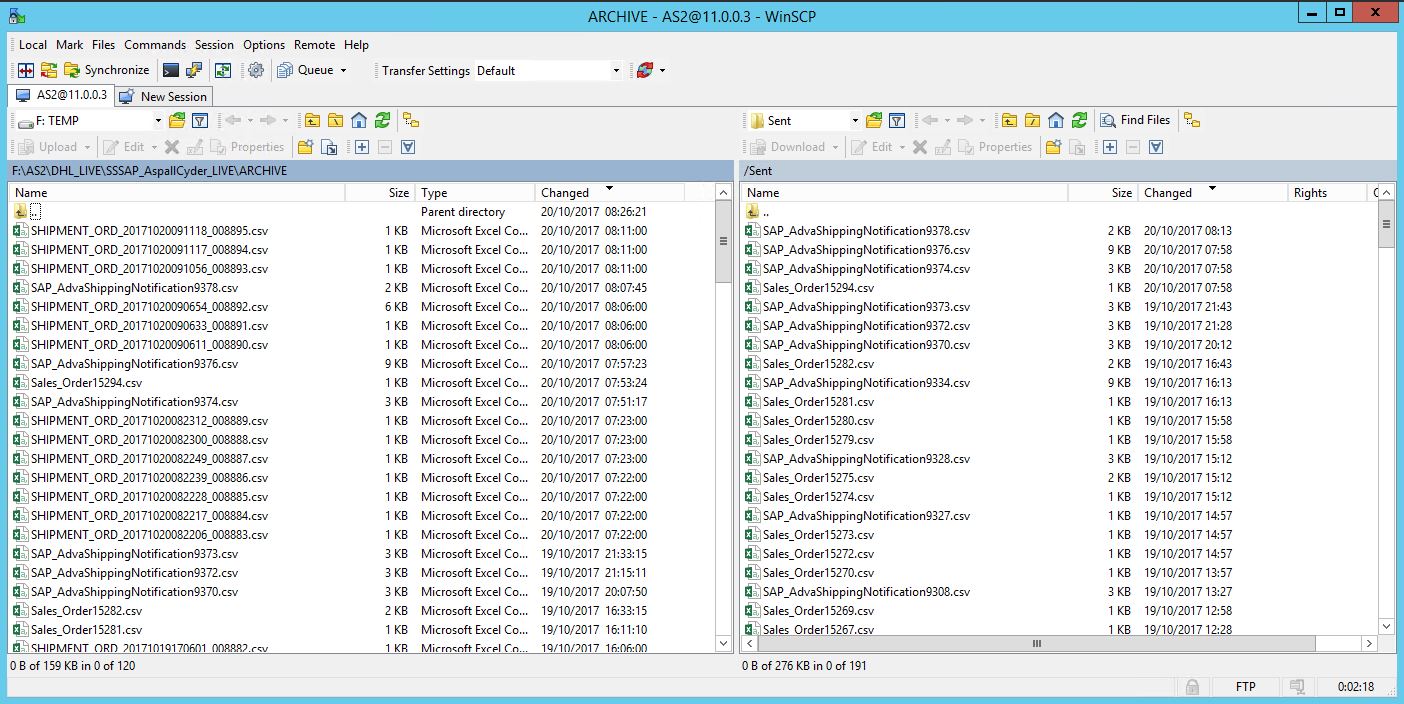Click Select Files plus icon in local panel

coord(362,147)
